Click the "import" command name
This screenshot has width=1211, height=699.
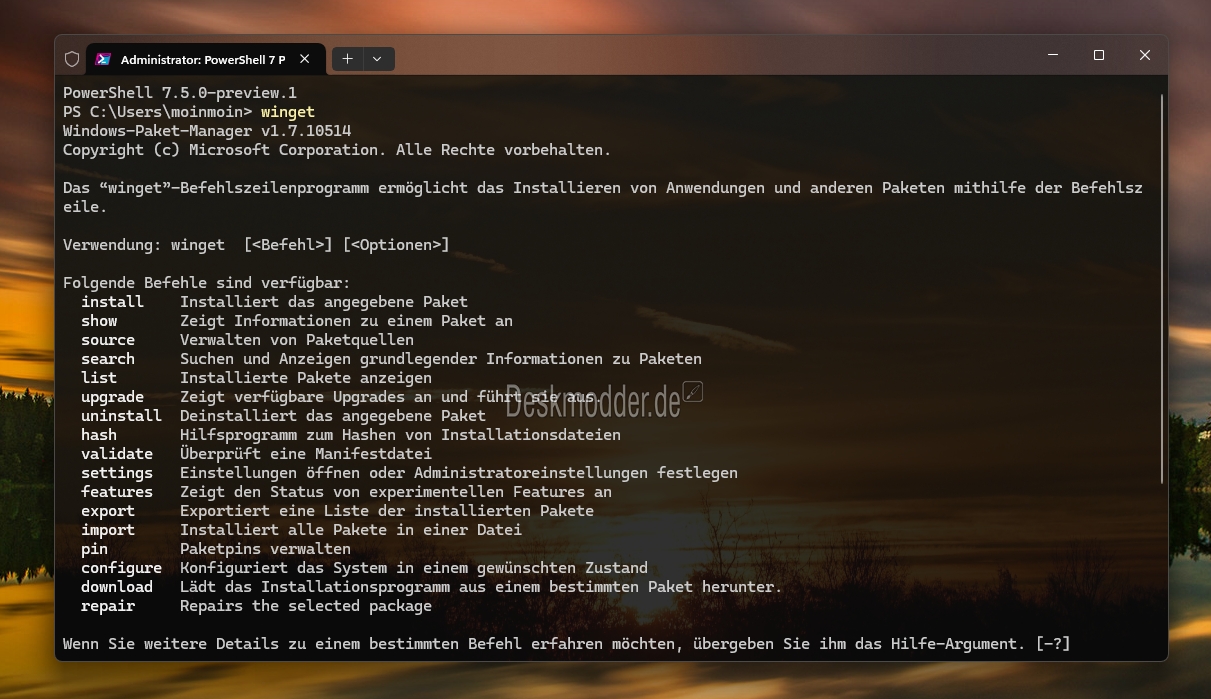click(x=108, y=530)
